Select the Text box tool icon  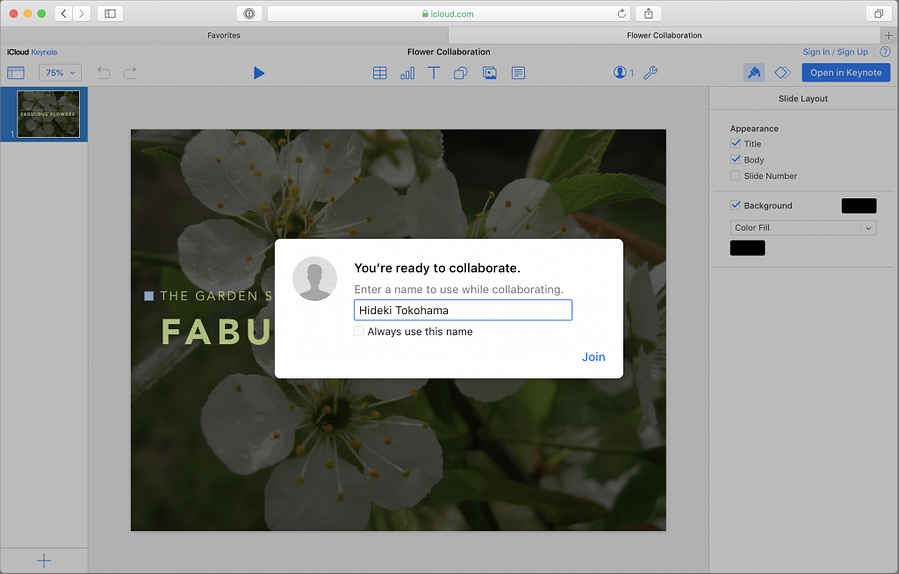(x=434, y=73)
